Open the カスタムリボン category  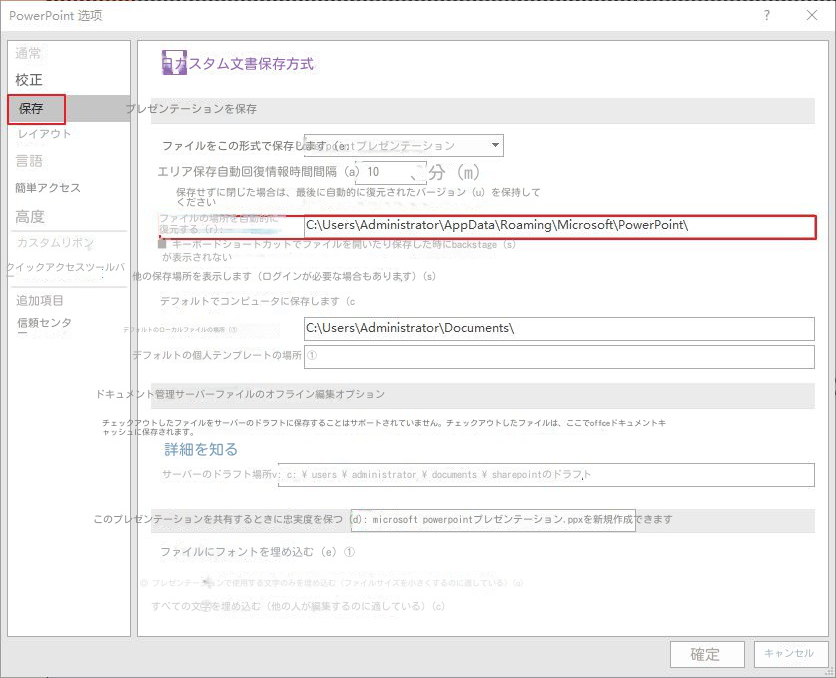55,243
